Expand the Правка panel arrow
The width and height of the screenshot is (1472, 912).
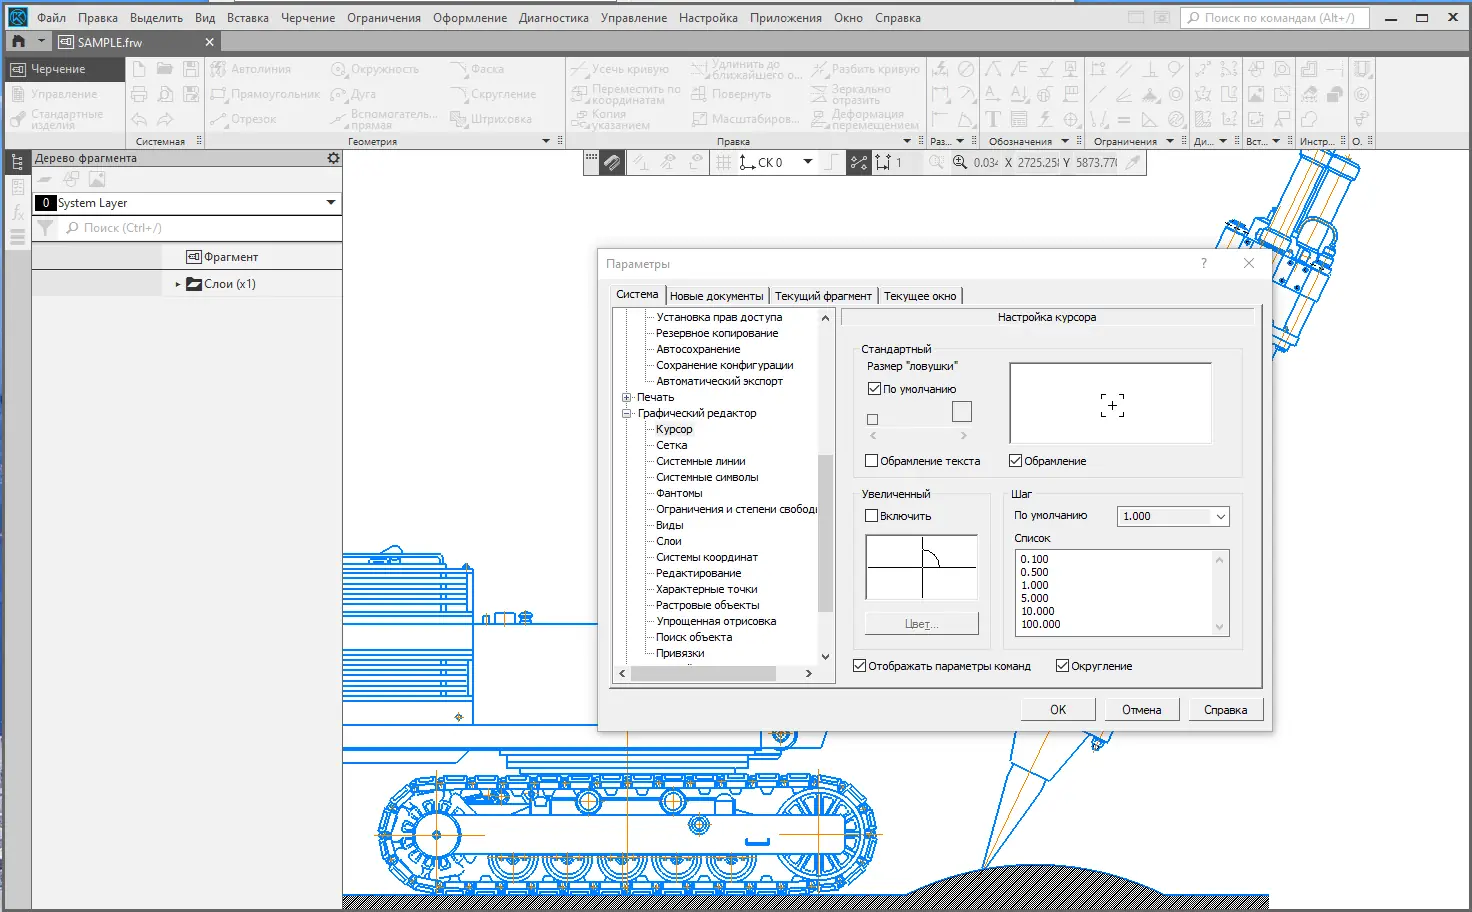907,141
